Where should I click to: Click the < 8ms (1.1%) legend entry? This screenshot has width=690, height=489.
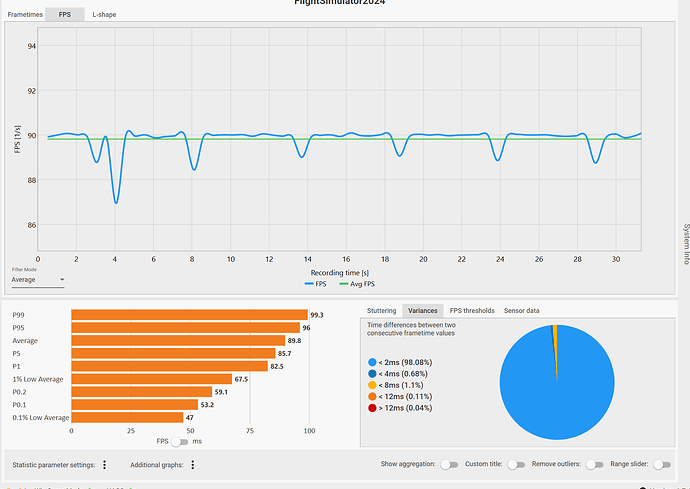pyautogui.click(x=396, y=386)
